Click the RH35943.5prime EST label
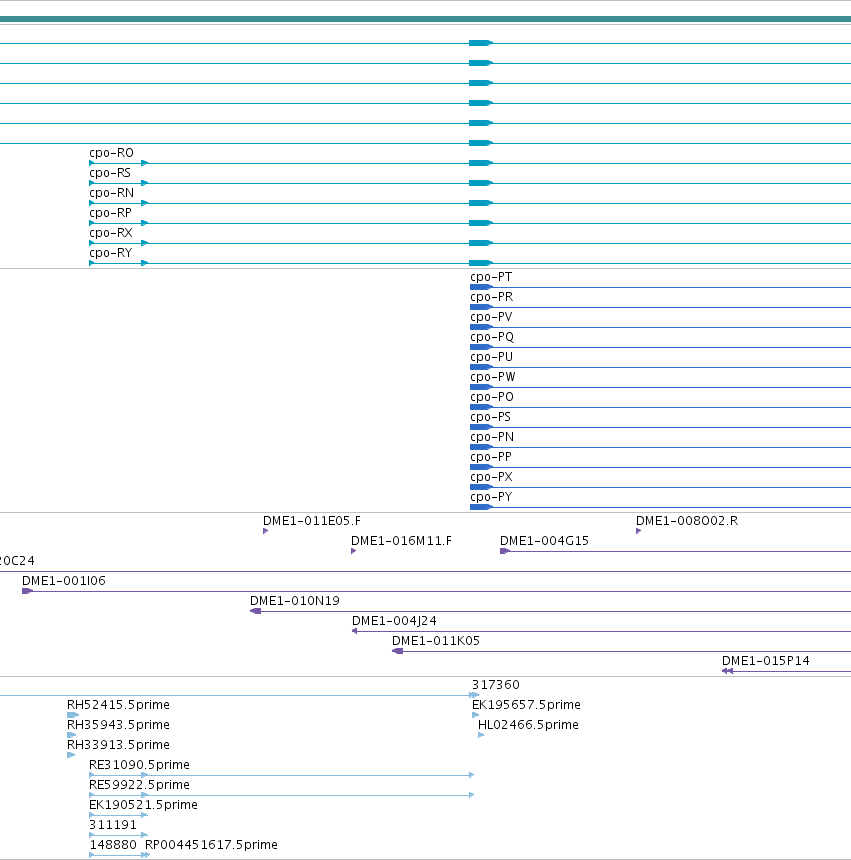Image resolution: width=851 pixels, height=860 pixels. click(x=118, y=725)
